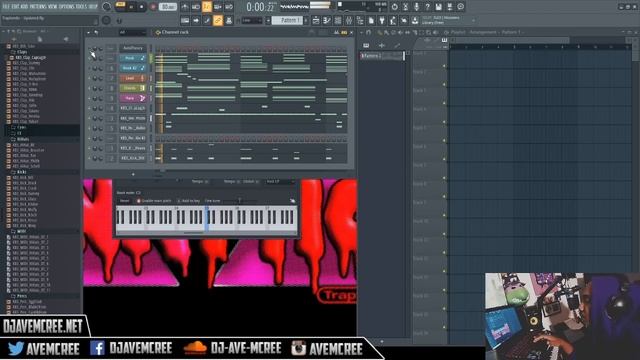Screen dimensions: 640x360
Task: Click the highlighted orange icon in top recording toolbar
Action: [x=207, y=7]
